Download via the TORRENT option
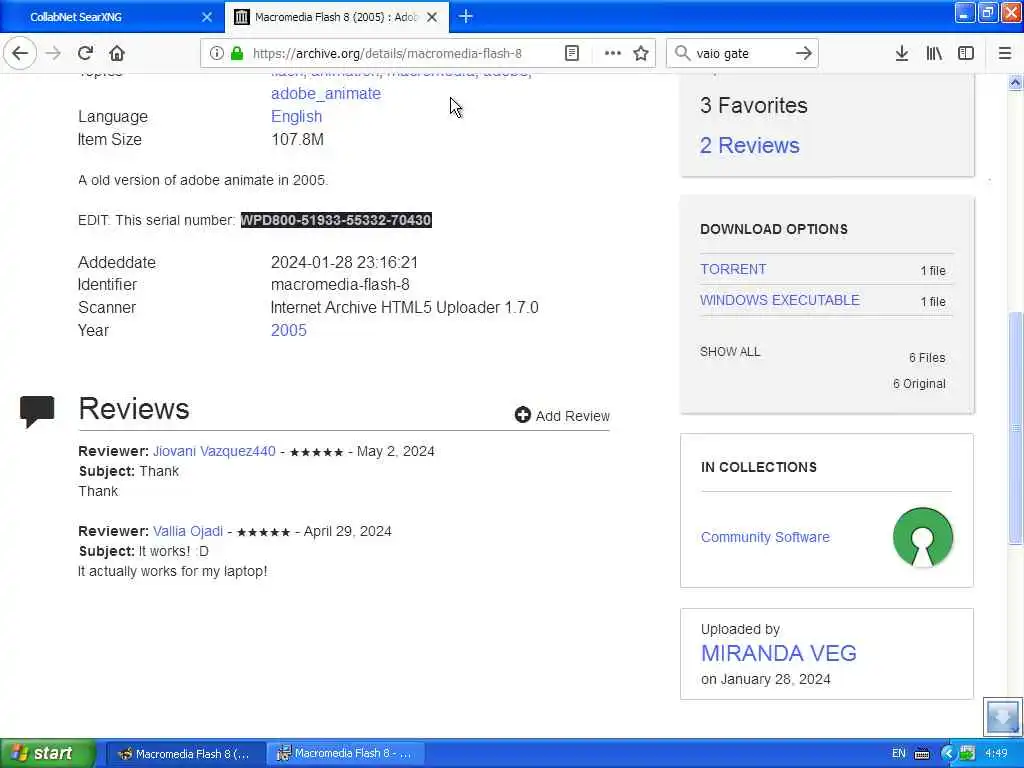1024x768 pixels. pos(733,269)
